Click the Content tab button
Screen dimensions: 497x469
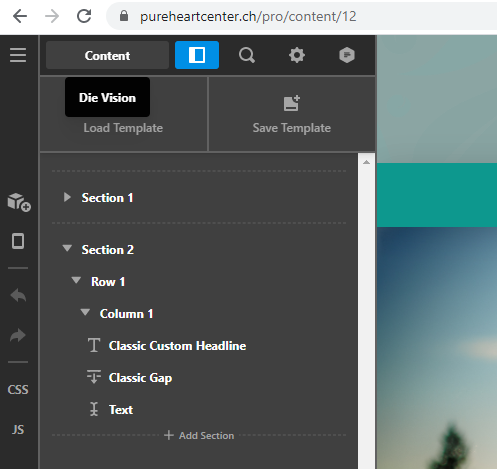pyautogui.click(x=107, y=55)
